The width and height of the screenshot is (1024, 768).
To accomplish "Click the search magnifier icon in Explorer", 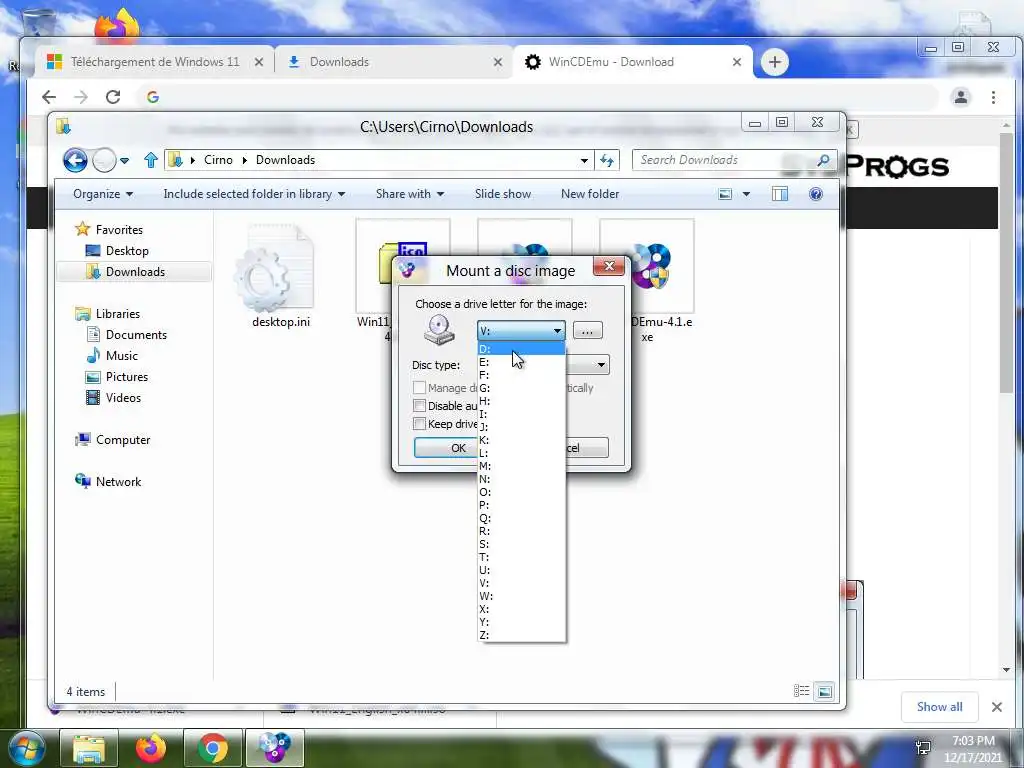I will point(824,160).
